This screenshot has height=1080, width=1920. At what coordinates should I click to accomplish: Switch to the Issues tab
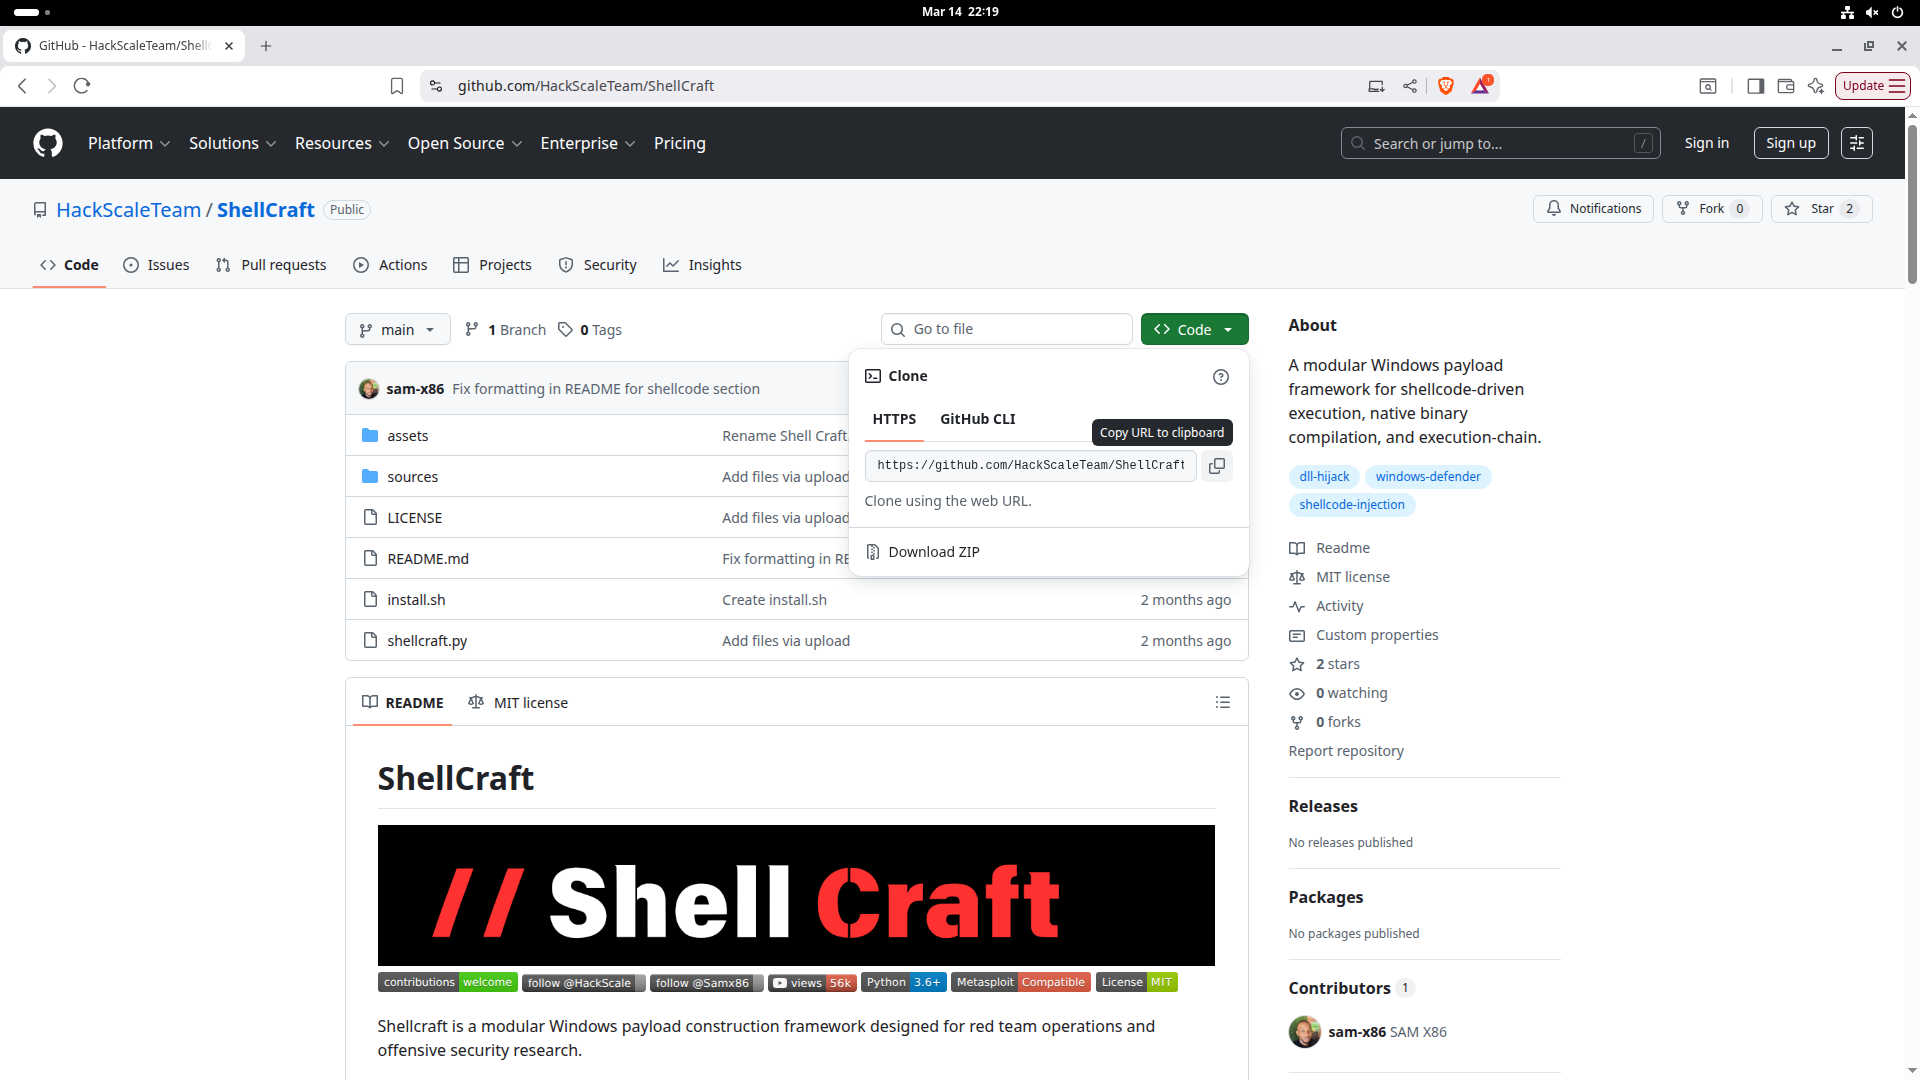tap(156, 265)
